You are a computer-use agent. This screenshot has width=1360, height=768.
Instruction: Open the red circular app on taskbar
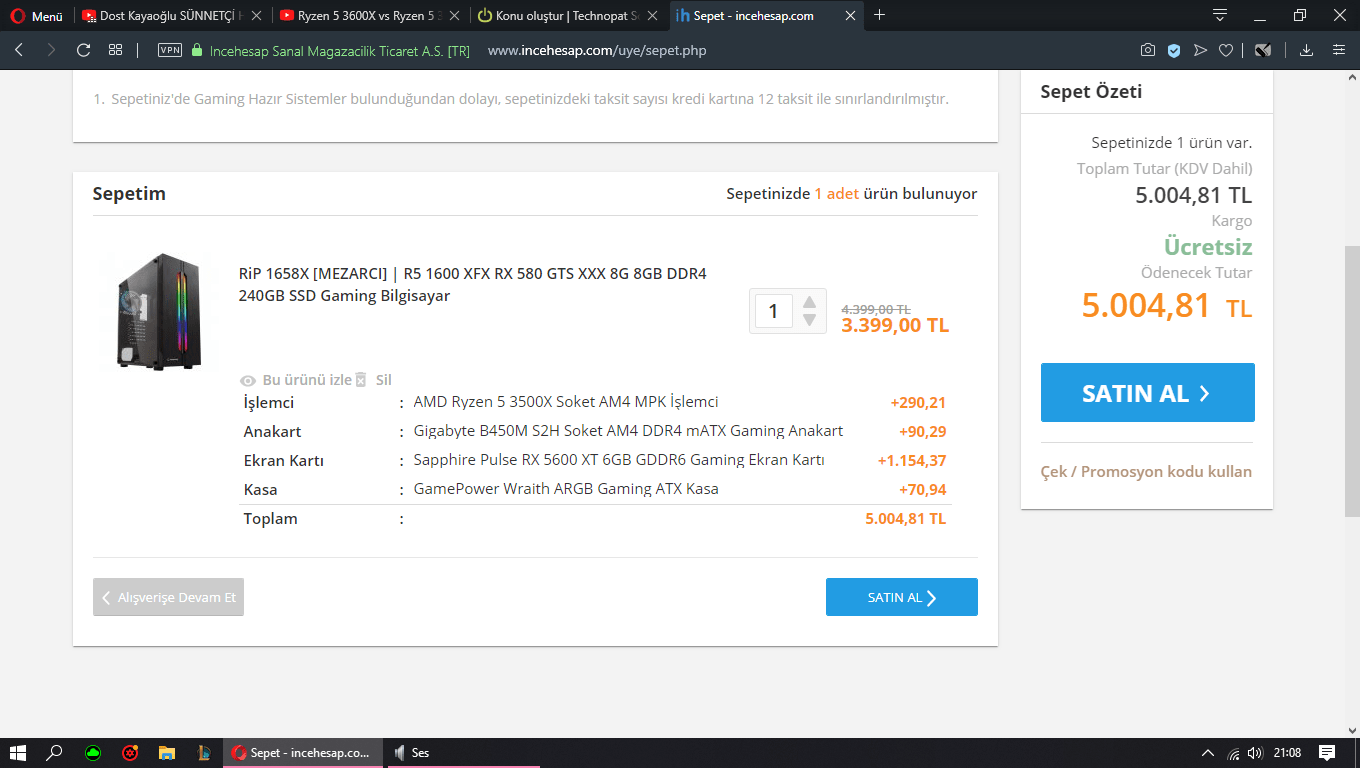click(130, 753)
